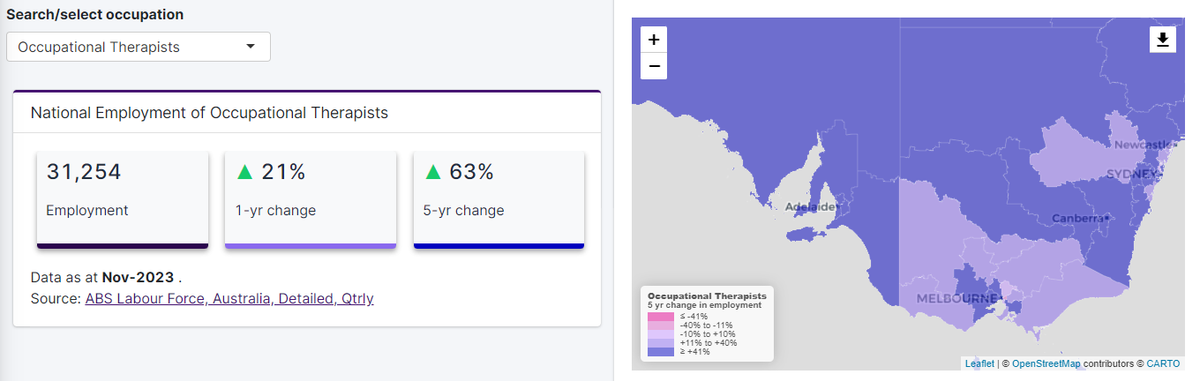1200x381 pixels.
Task: Open the OpenStreetMap attribution link
Action: tap(1046, 364)
